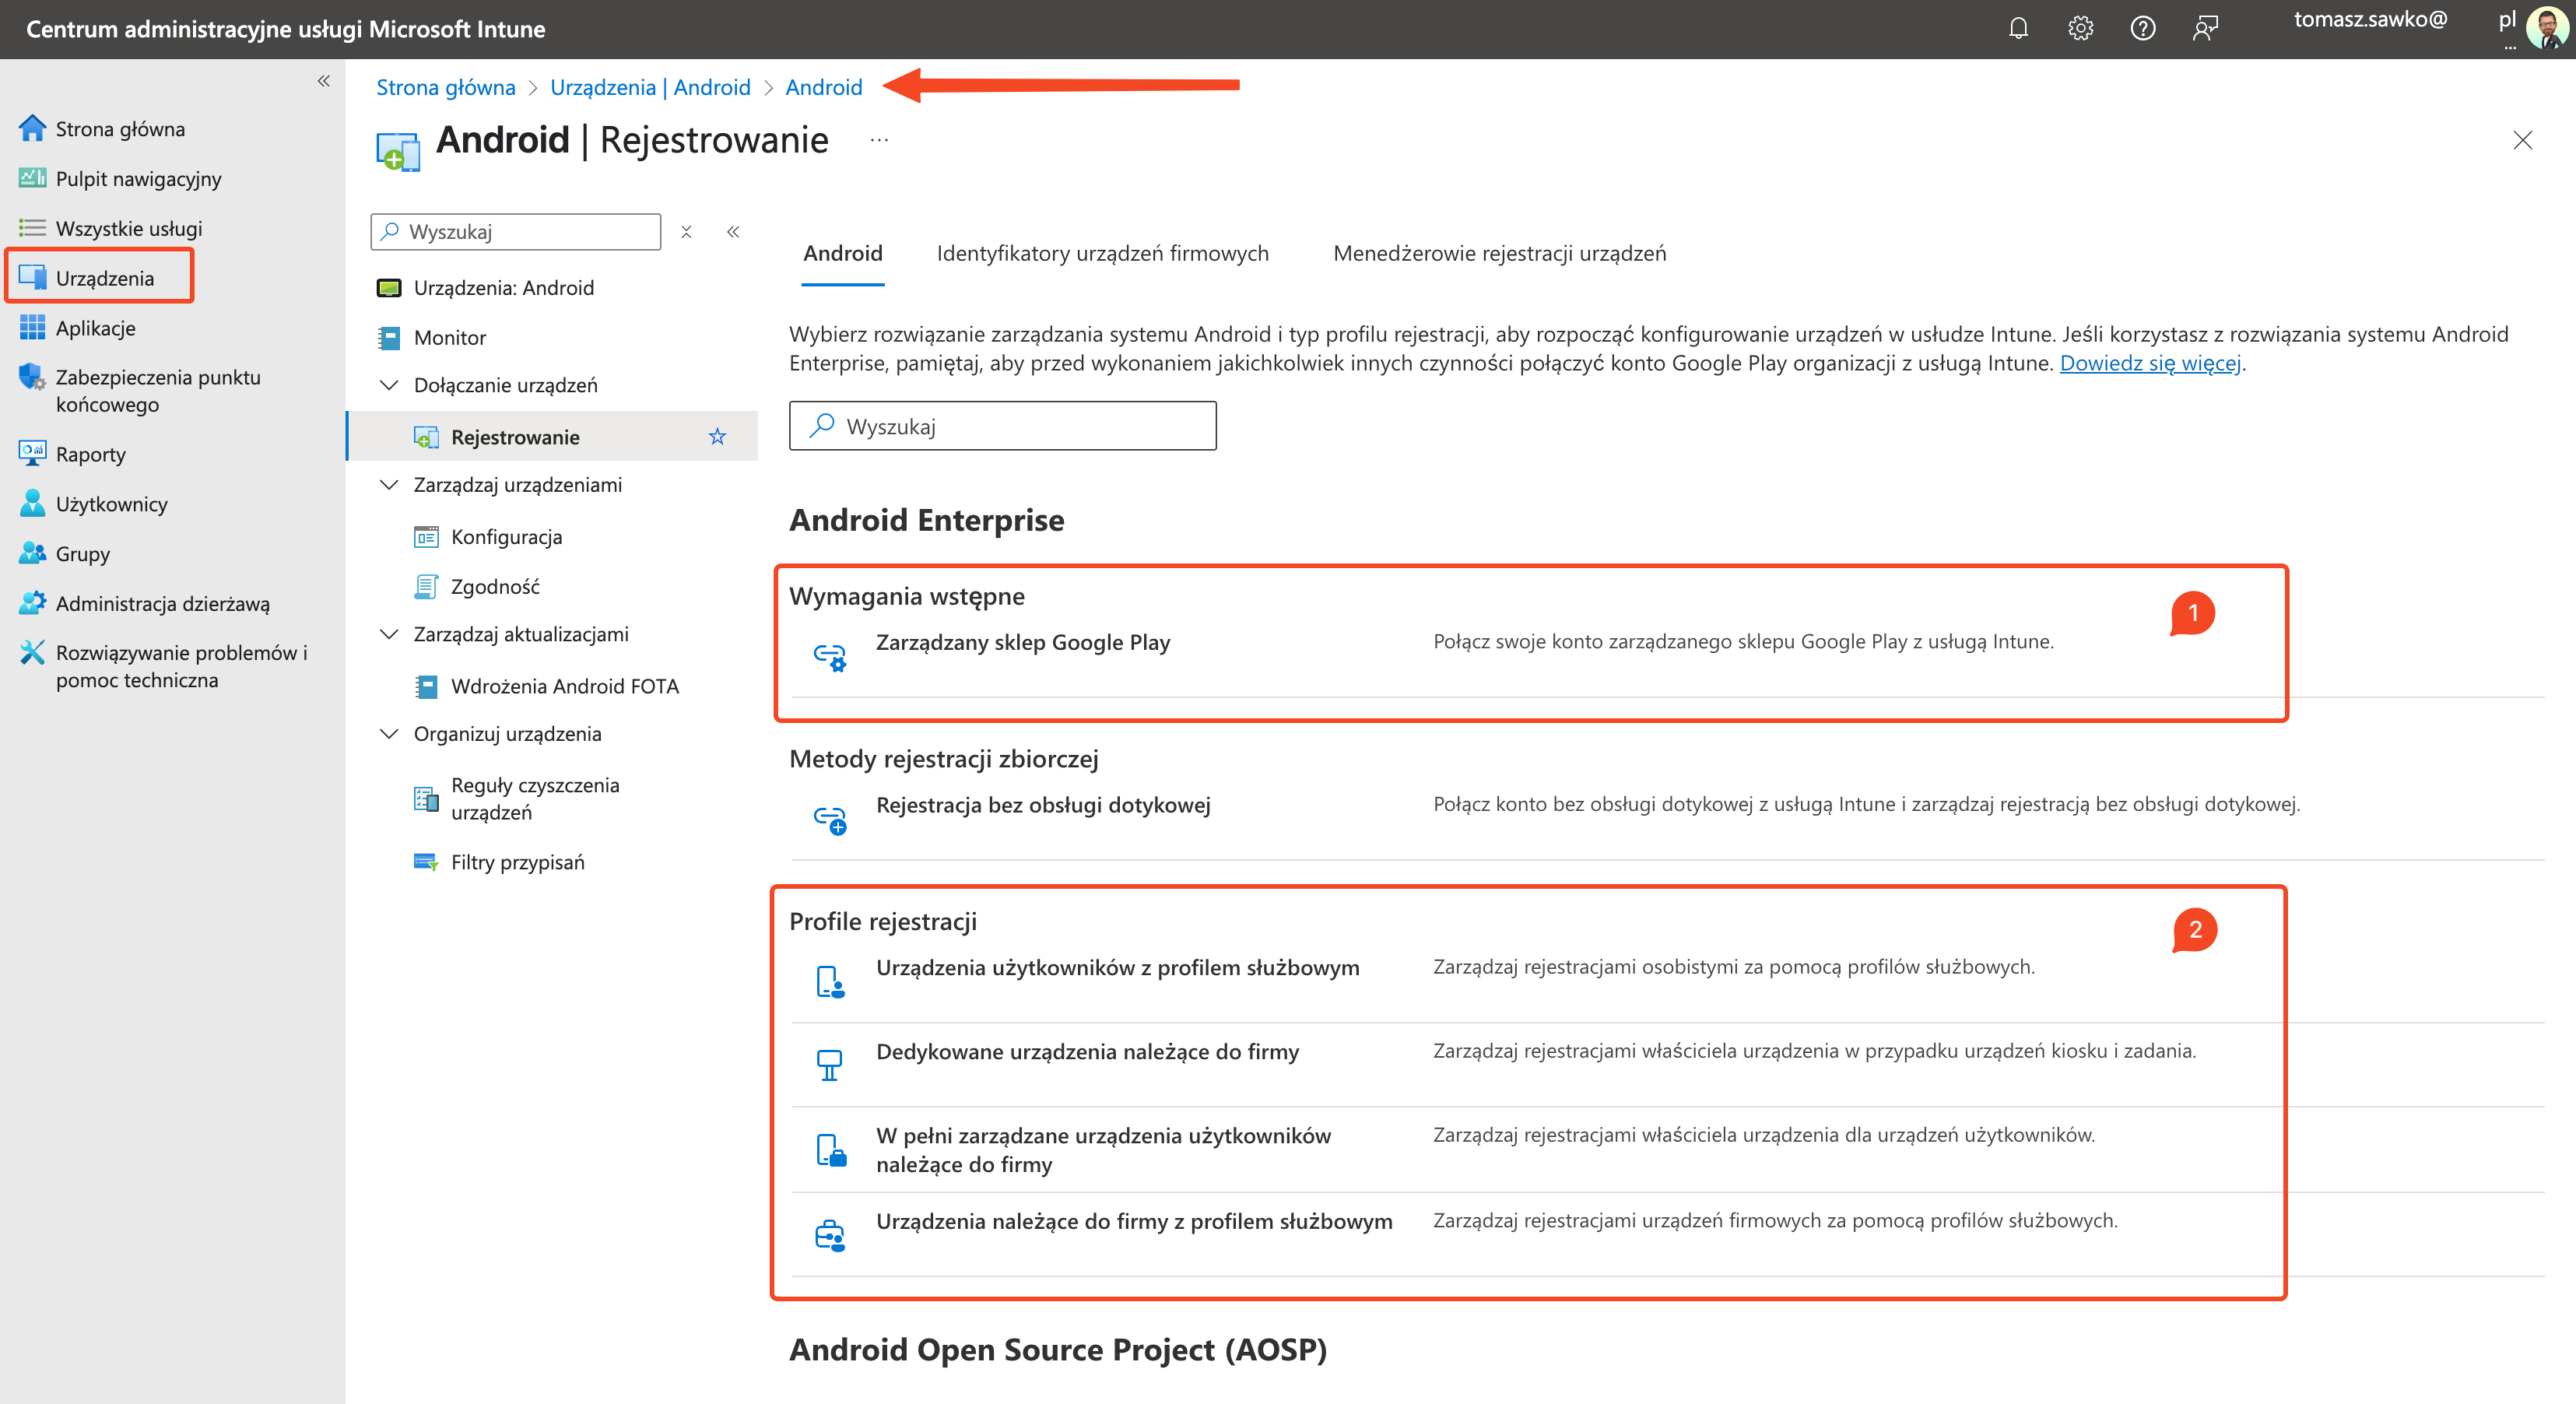Open Urządzenia: Android menu item
2576x1404 pixels.
503,287
